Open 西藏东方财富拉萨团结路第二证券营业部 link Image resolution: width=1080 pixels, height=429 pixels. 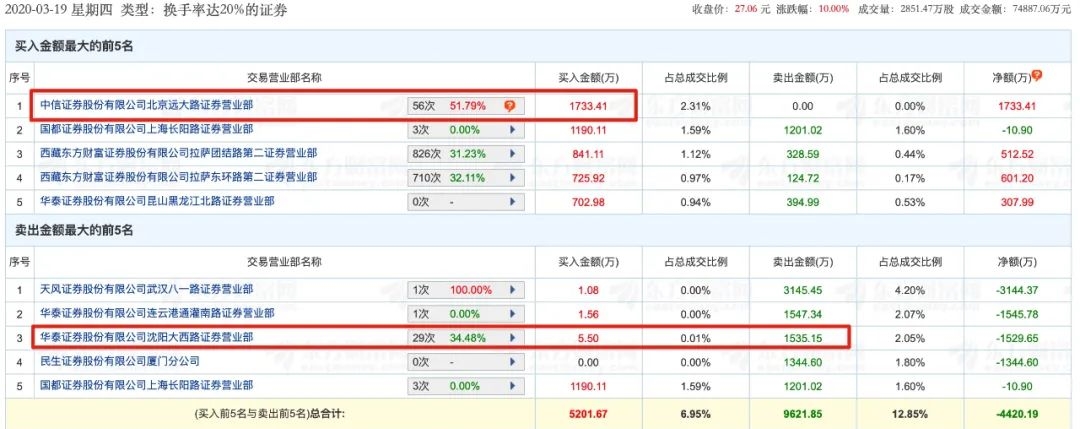[x=178, y=154]
